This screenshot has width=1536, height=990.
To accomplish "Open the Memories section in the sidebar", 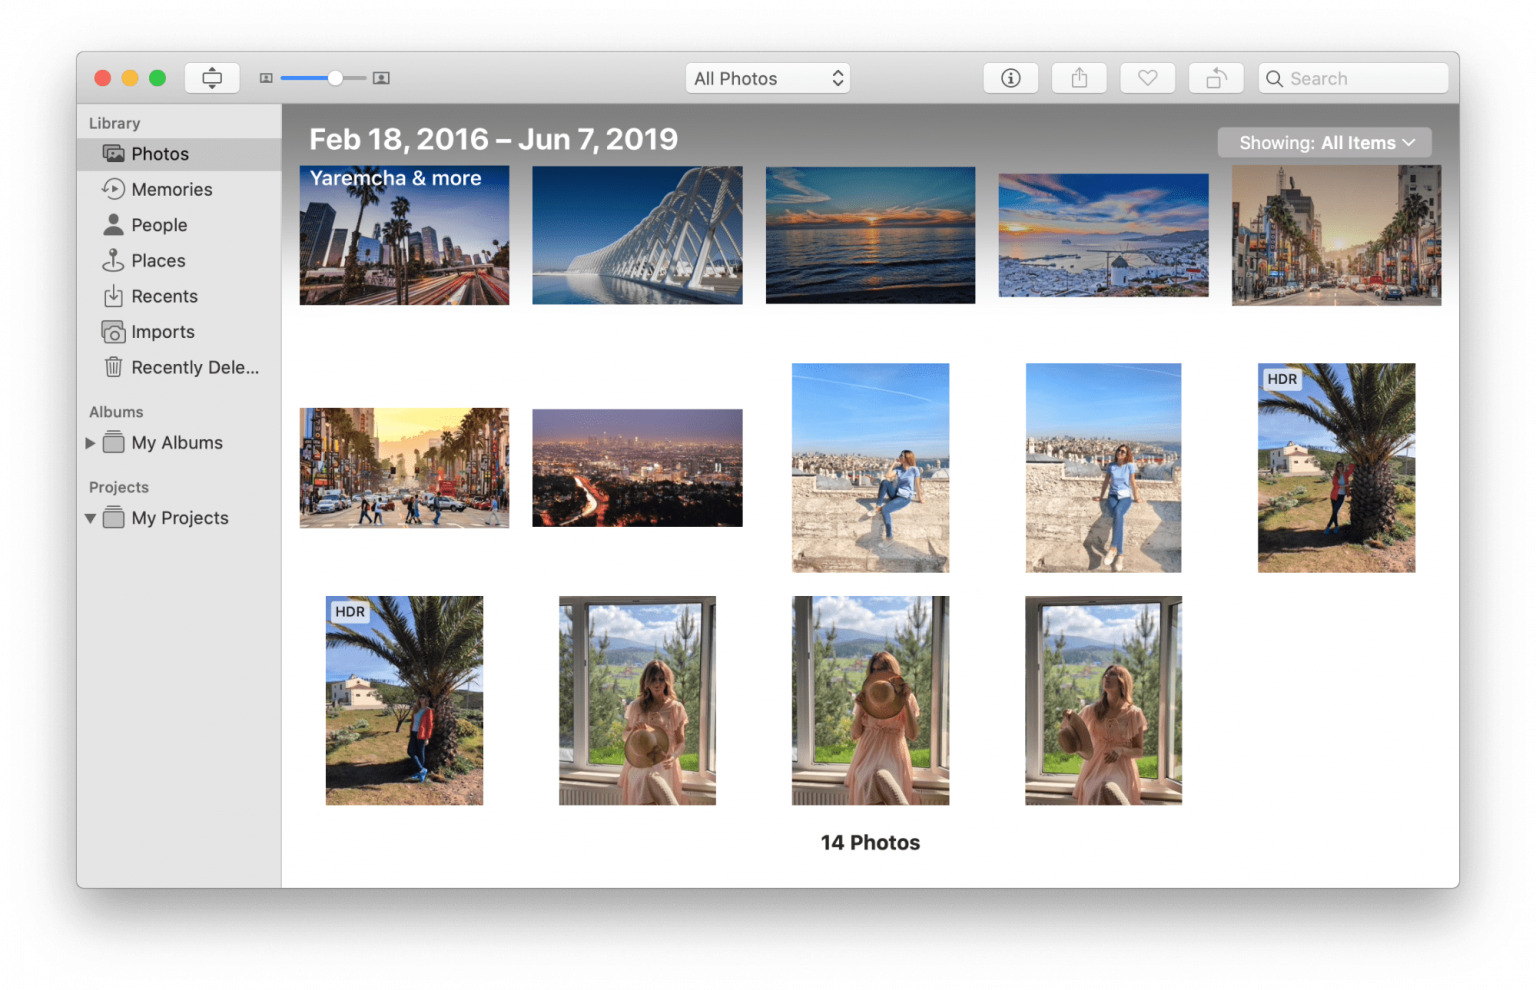I will pos(172,189).
